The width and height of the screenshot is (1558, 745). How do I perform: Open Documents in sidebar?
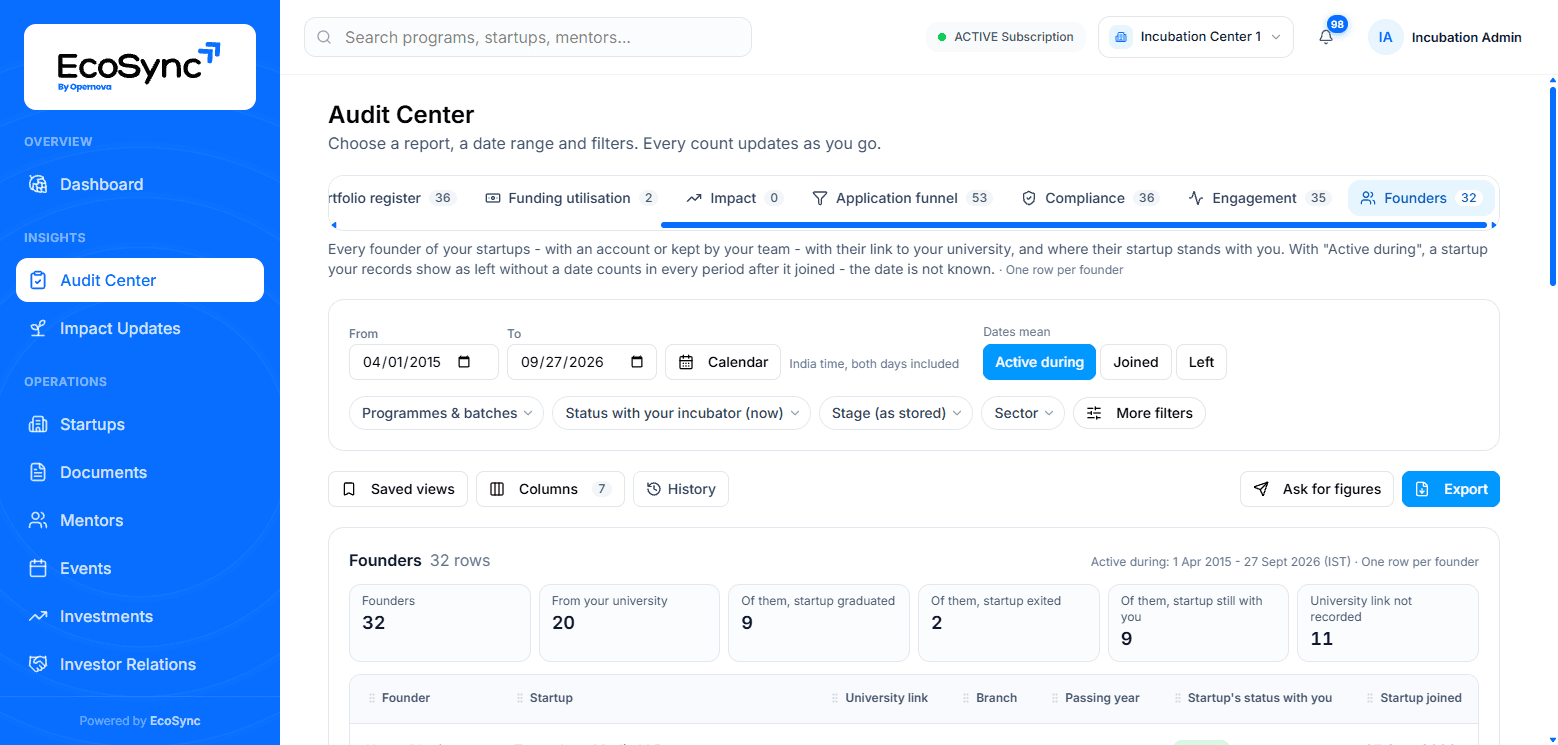(x=140, y=472)
